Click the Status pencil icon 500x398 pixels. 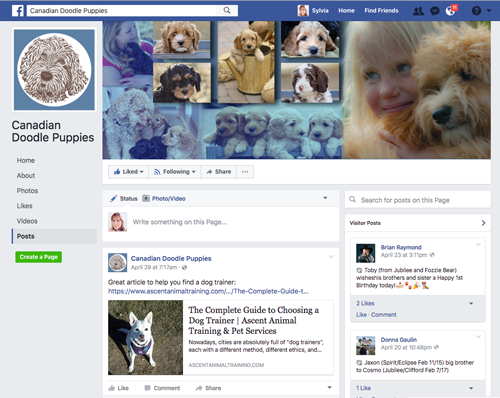(x=113, y=199)
